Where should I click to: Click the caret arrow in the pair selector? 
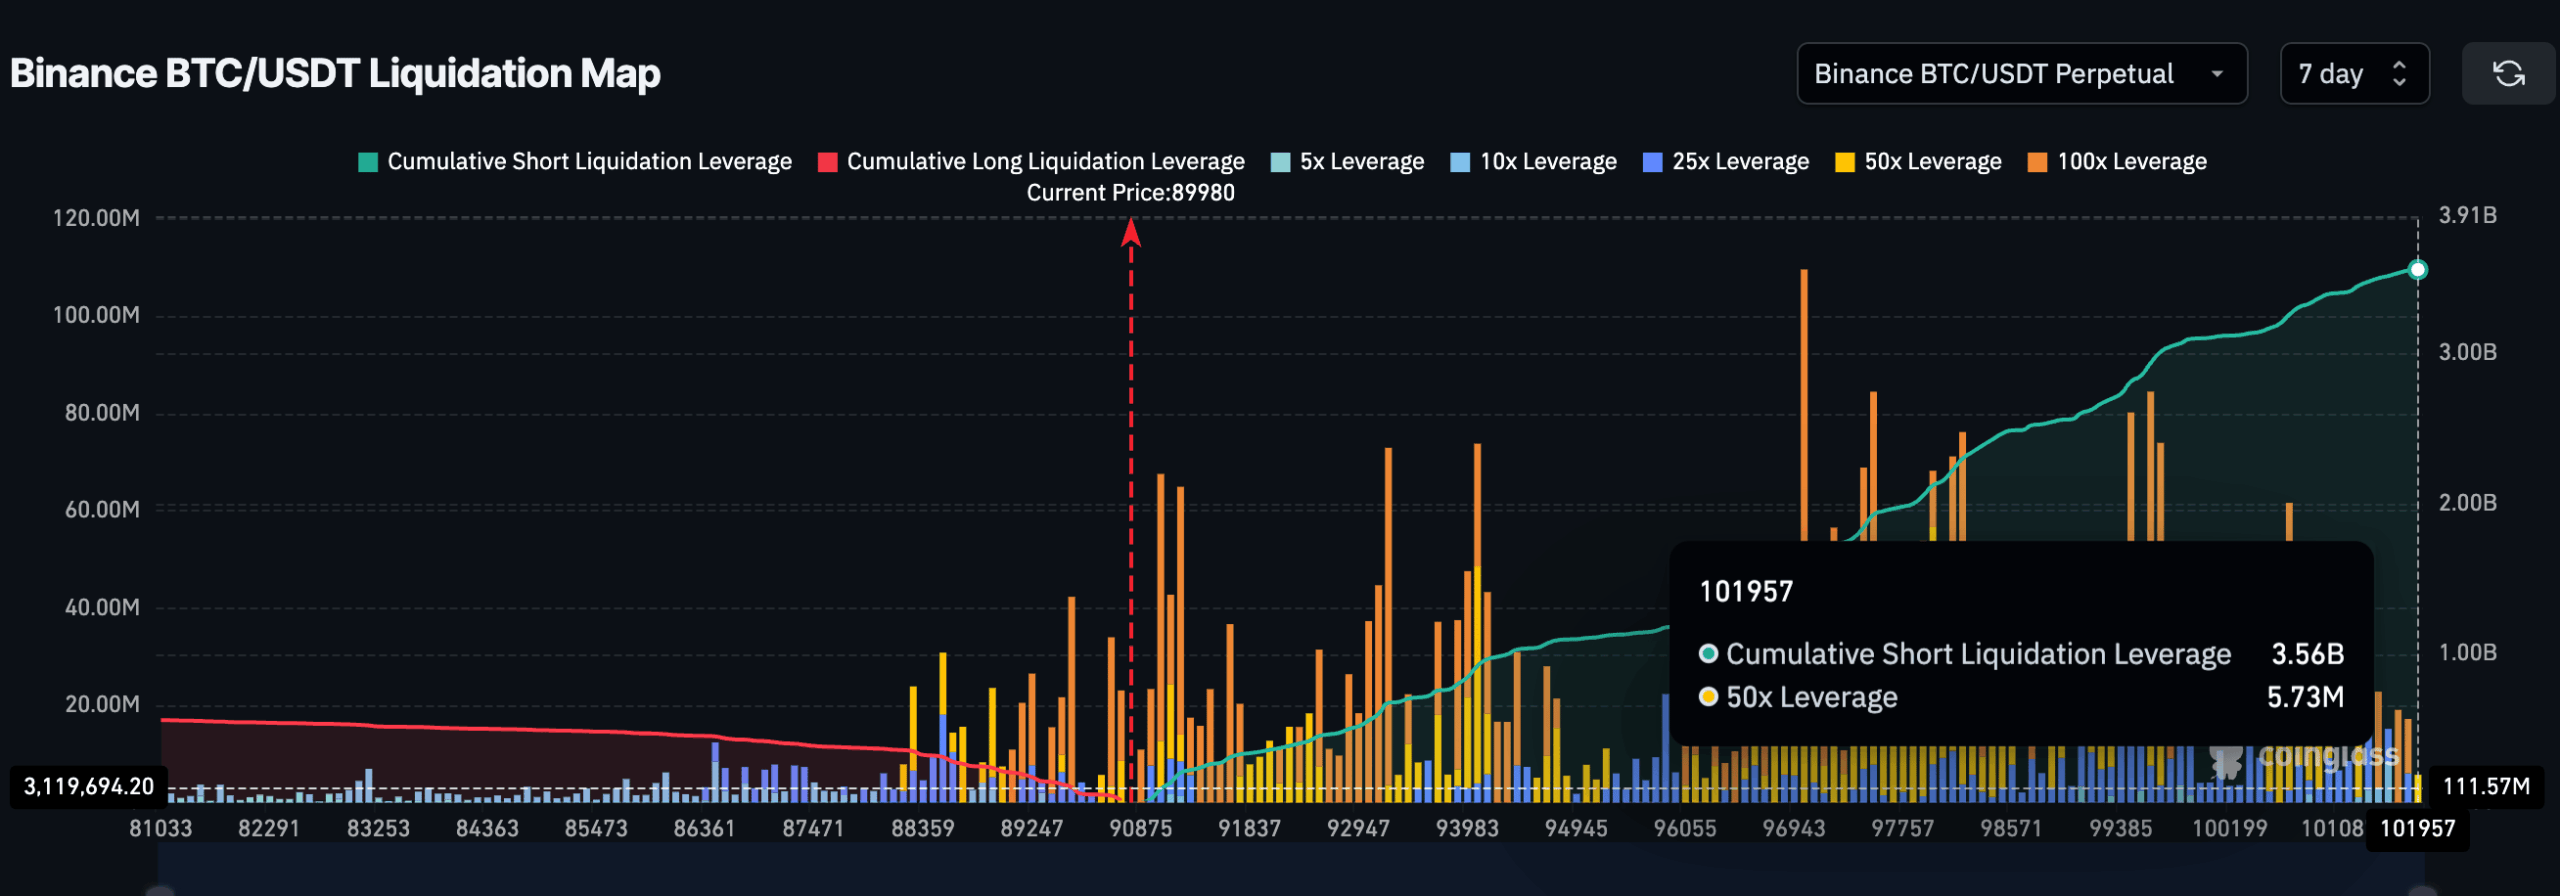click(2217, 74)
